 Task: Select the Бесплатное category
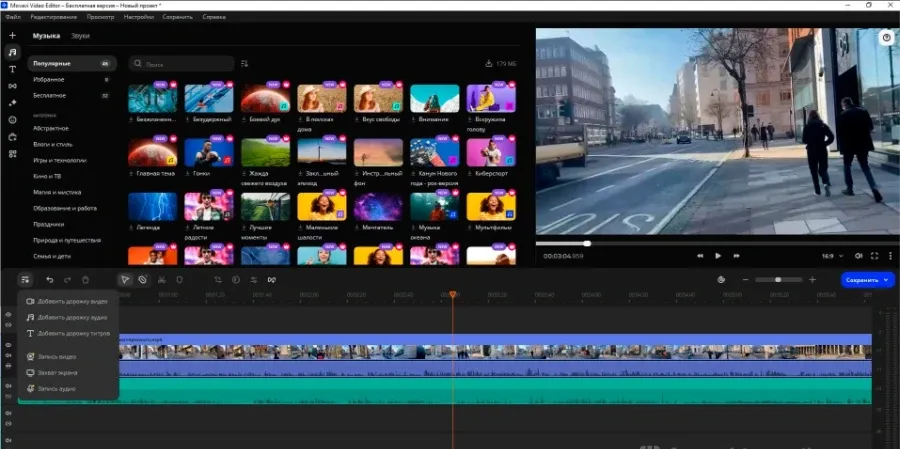(x=72, y=96)
